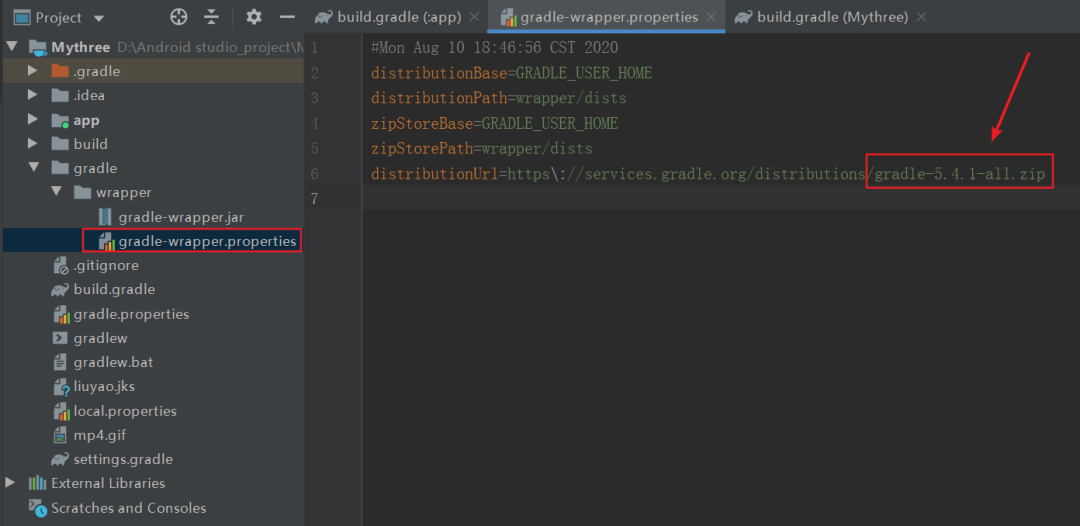Image resolution: width=1080 pixels, height=526 pixels.
Task: Select gradle-wrapper.jar file icon in tree
Action: [105, 218]
